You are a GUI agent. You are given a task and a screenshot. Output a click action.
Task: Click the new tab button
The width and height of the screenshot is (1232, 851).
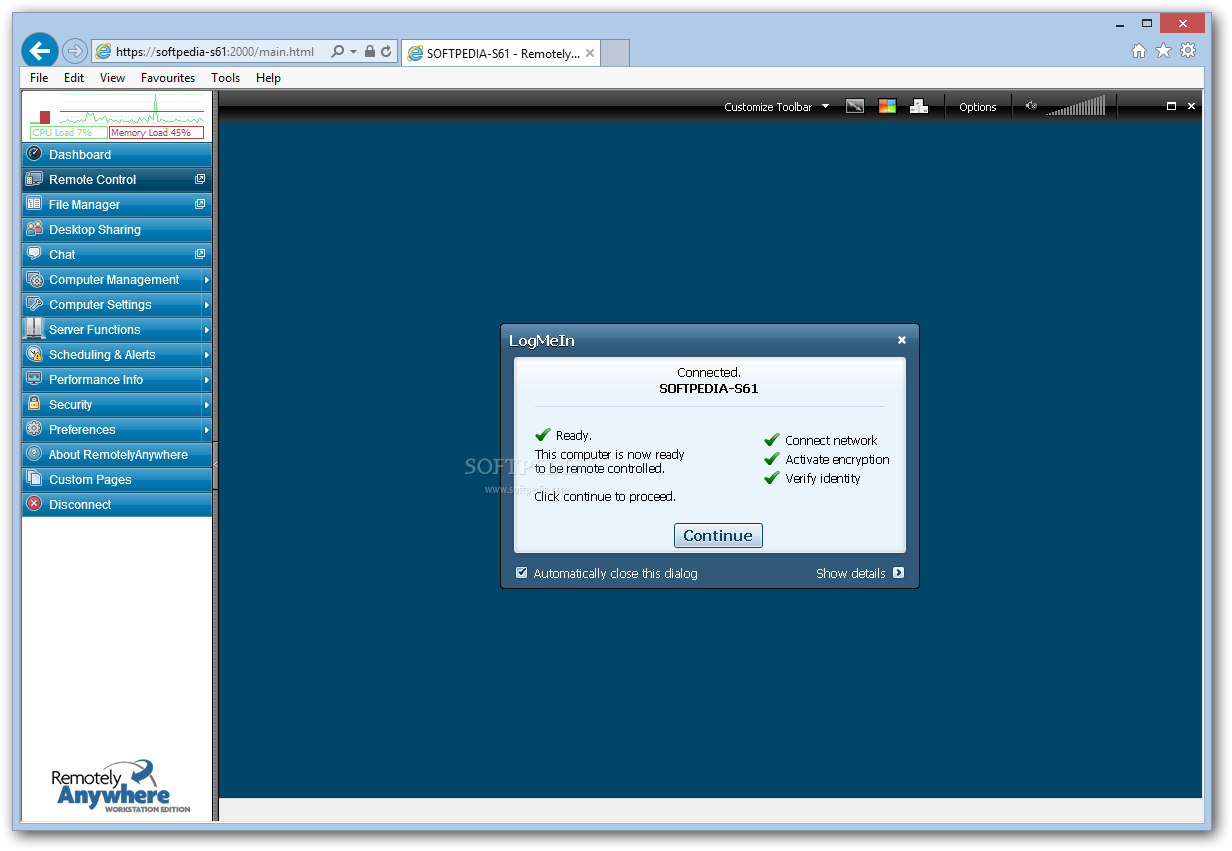point(616,53)
